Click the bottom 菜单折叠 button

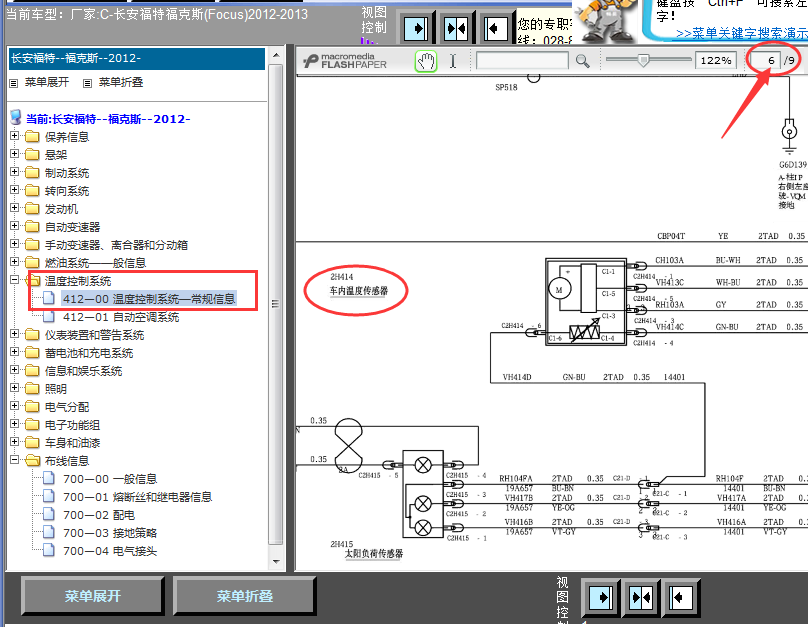245,596
